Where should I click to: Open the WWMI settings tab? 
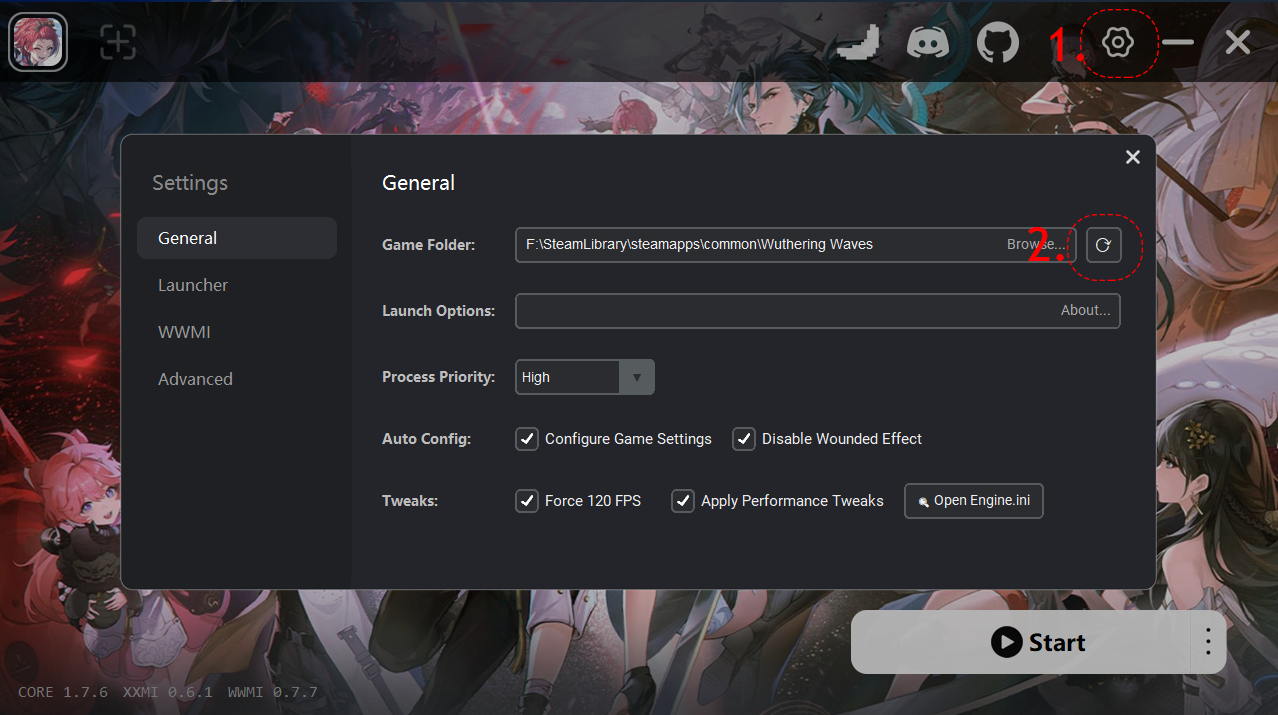(x=237, y=332)
